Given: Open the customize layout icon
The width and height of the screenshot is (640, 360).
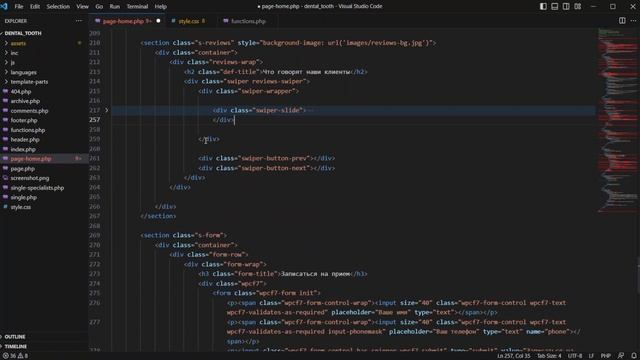Looking at the screenshot, I should point(578,7).
